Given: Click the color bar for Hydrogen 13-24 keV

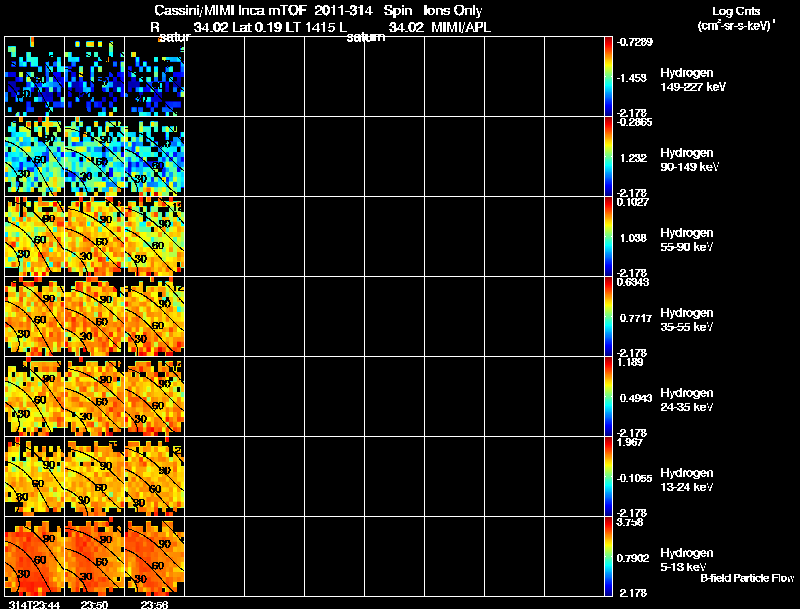Looking at the screenshot, I should point(608,476).
